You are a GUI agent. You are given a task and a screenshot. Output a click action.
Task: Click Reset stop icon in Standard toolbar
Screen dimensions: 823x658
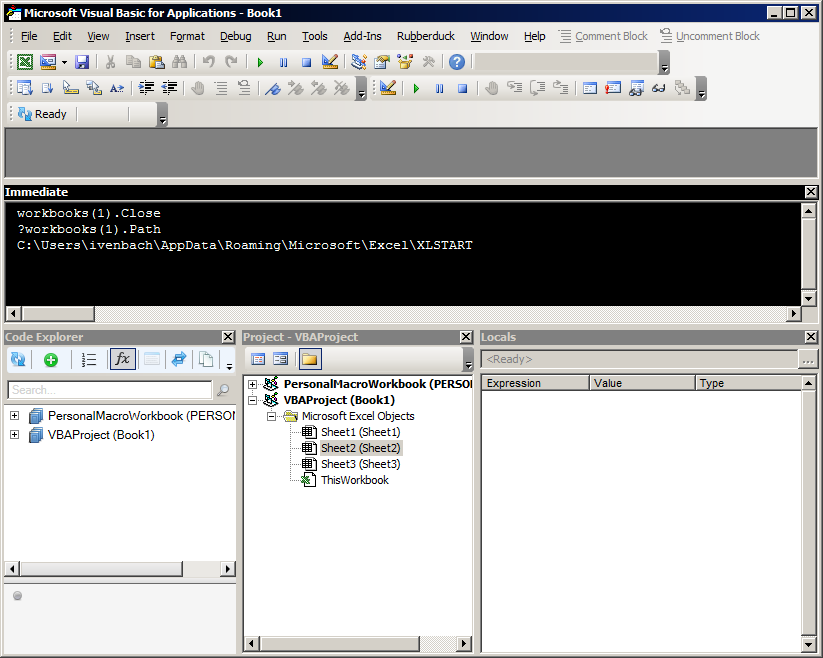tap(307, 62)
